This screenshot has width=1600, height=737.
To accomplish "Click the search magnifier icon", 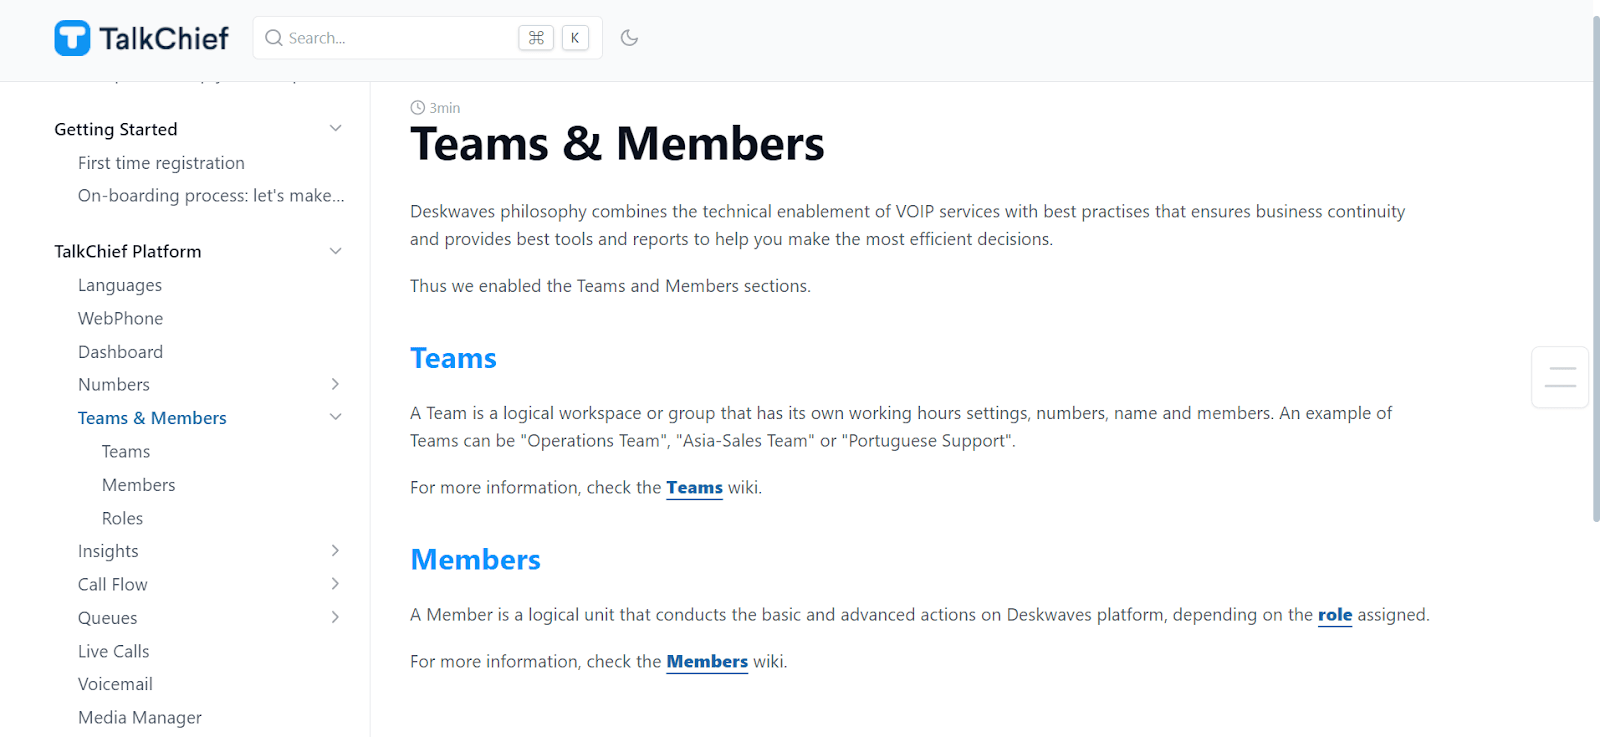I will 273,38.
